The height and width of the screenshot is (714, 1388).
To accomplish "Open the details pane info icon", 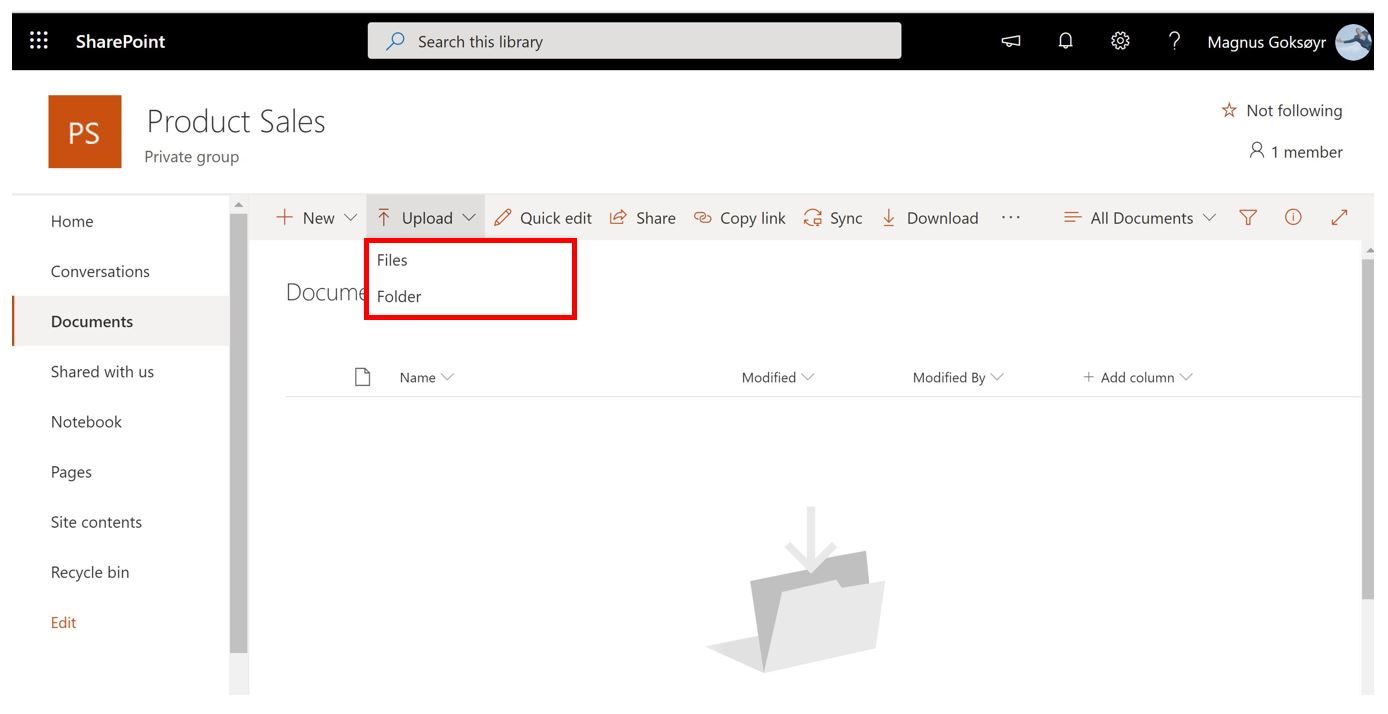I will click(x=1293, y=218).
